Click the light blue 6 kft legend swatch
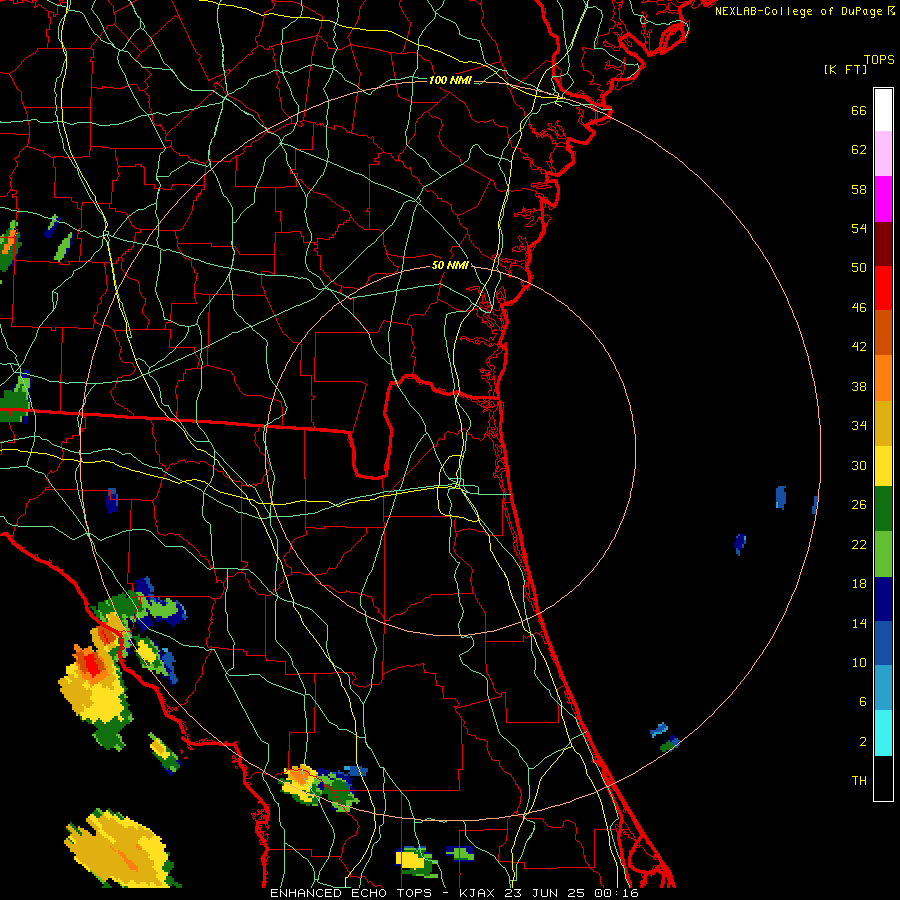The width and height of the screenshot is (900, 900). [x=883, y=688]
